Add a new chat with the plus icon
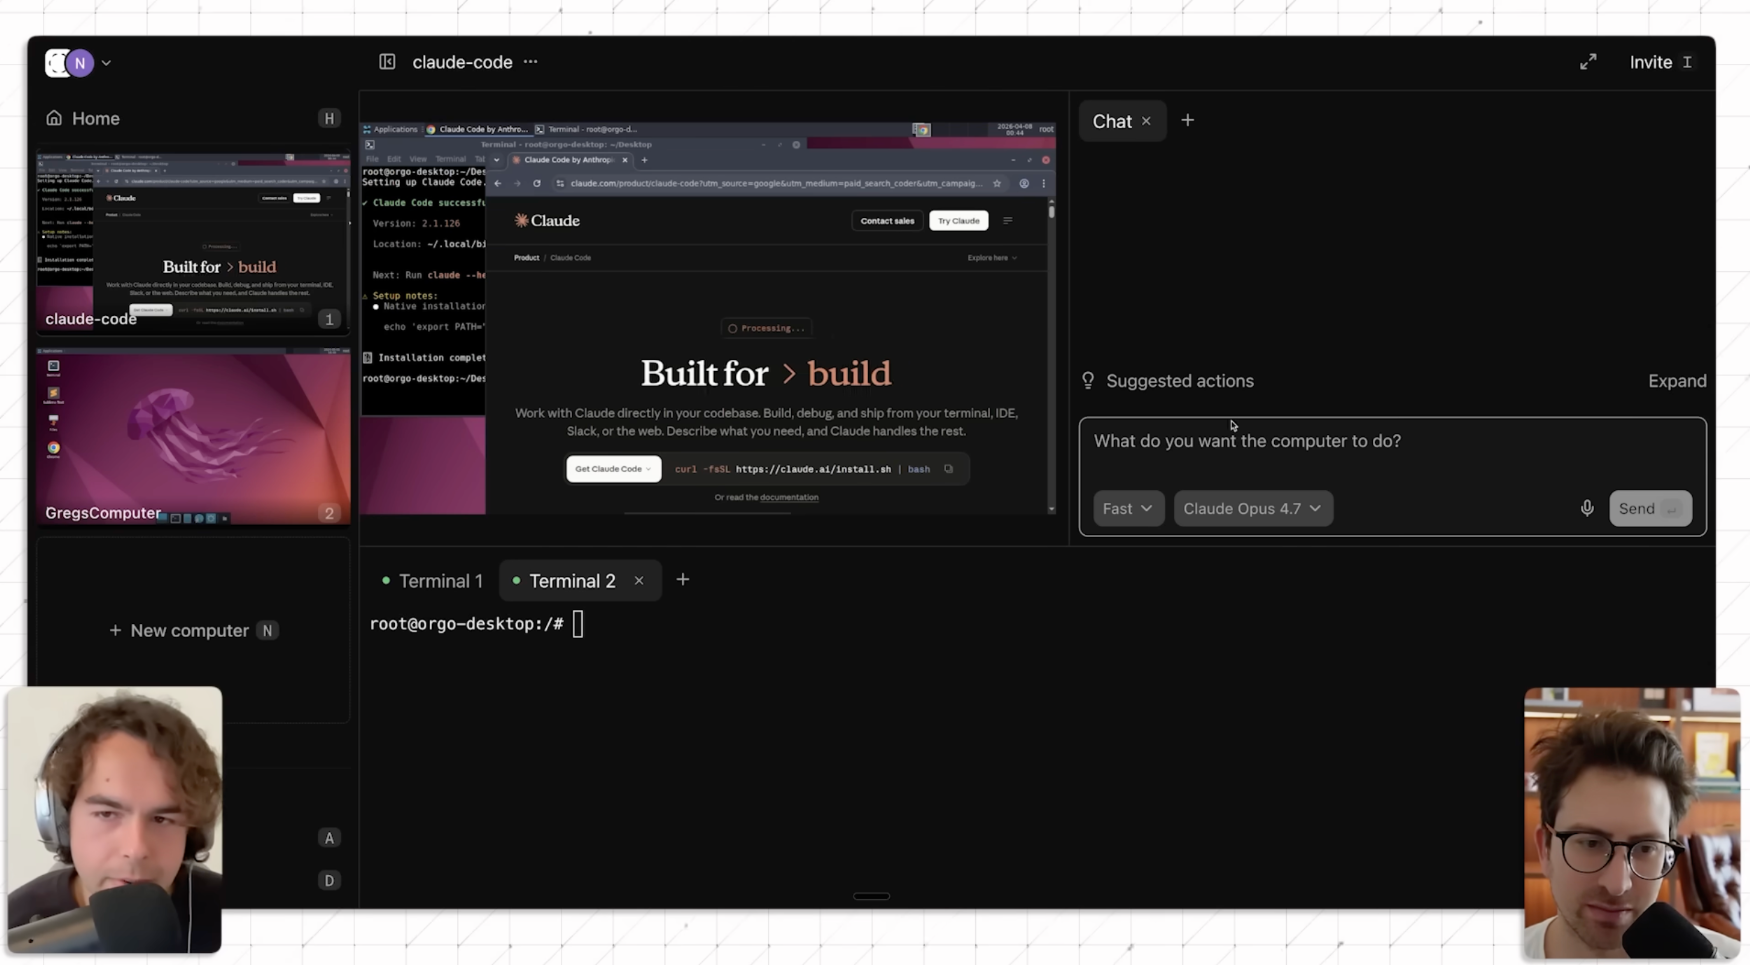The width and height of the screenshot is (1750, 965). point(1187,120)
